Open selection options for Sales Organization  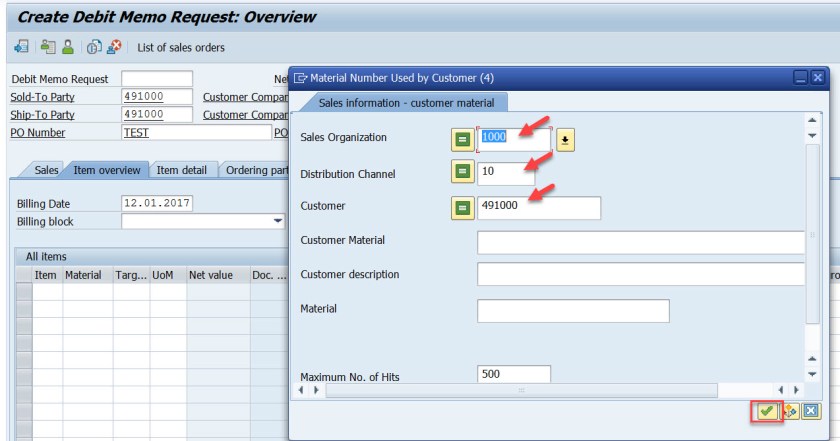462,140
